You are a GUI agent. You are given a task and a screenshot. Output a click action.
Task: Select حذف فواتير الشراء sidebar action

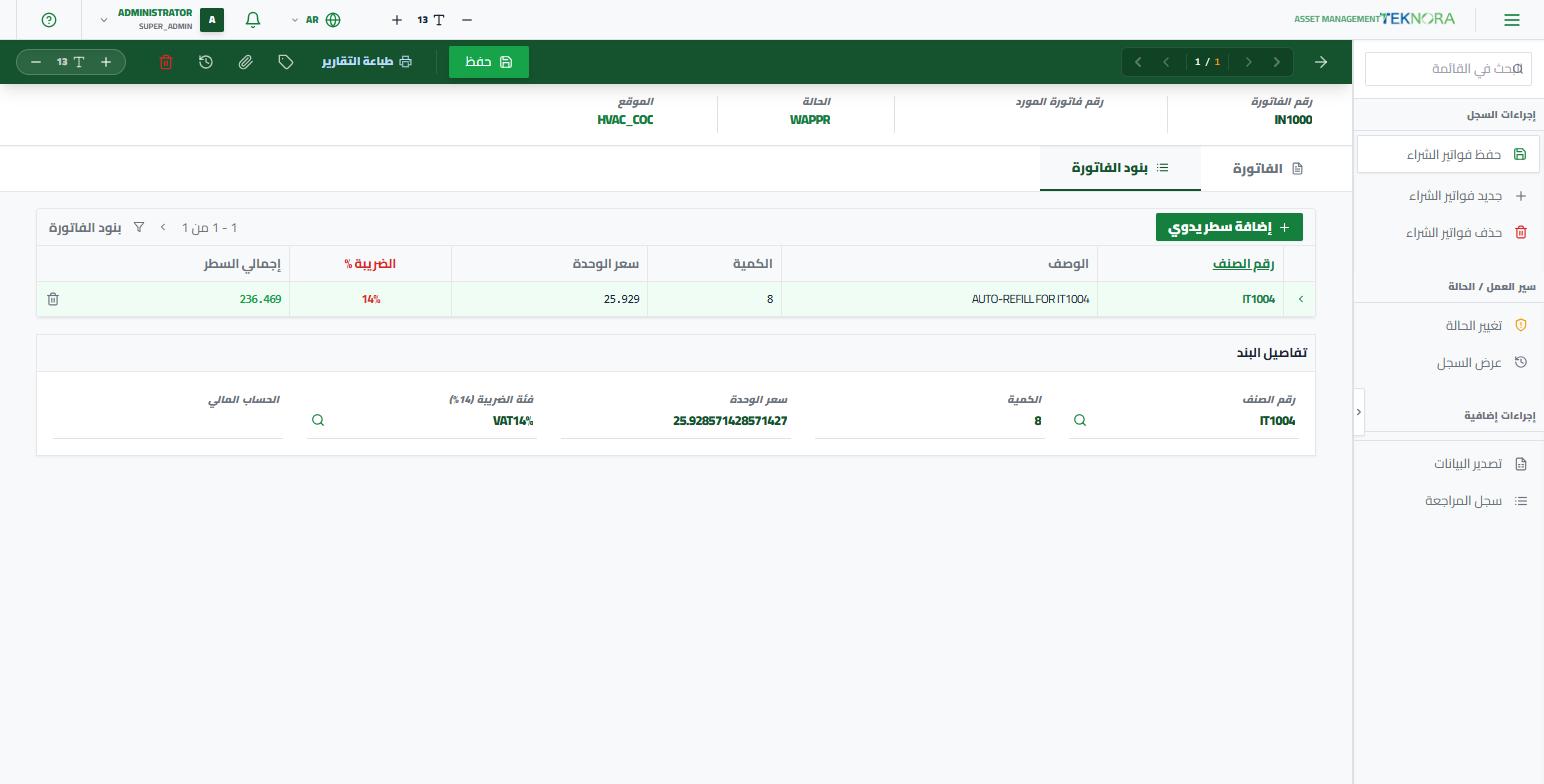click(1448, 232)
